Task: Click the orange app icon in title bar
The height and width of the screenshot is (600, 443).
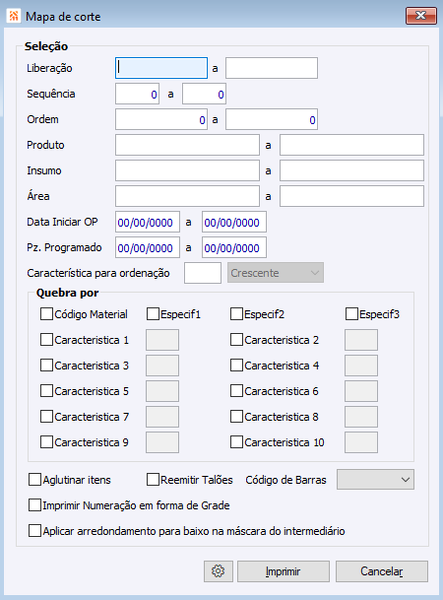Action: (x=14, y=16)
